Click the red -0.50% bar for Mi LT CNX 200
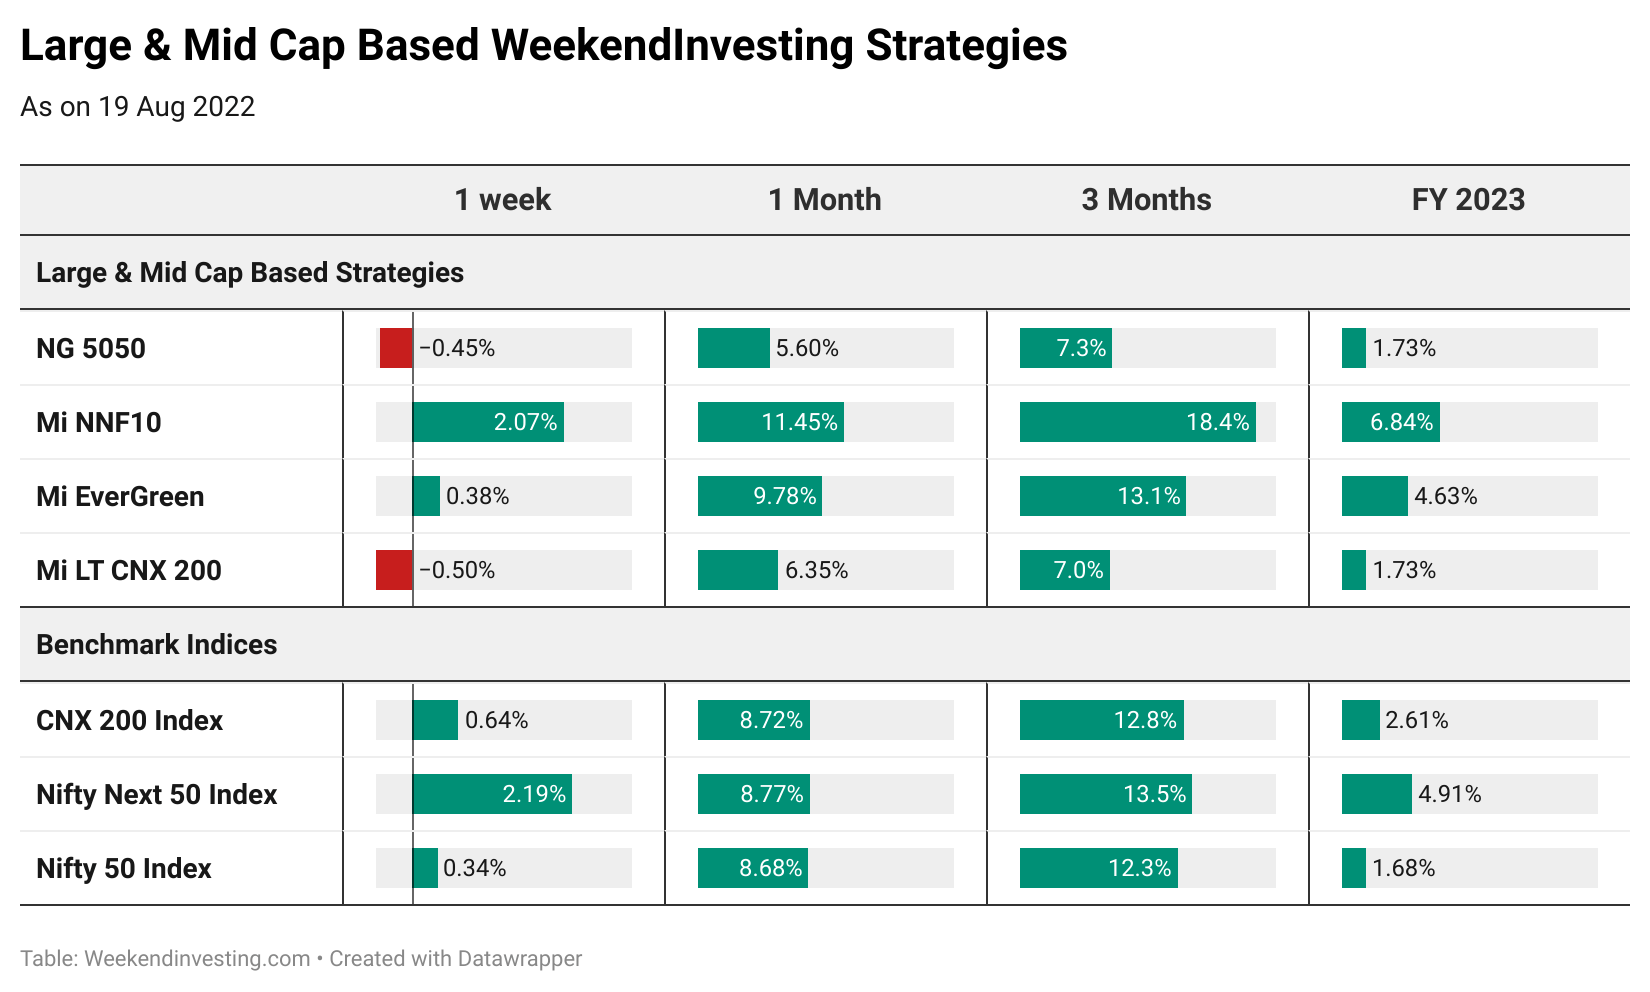This screenshot has width=1650, height=992. tap(394, 570)
